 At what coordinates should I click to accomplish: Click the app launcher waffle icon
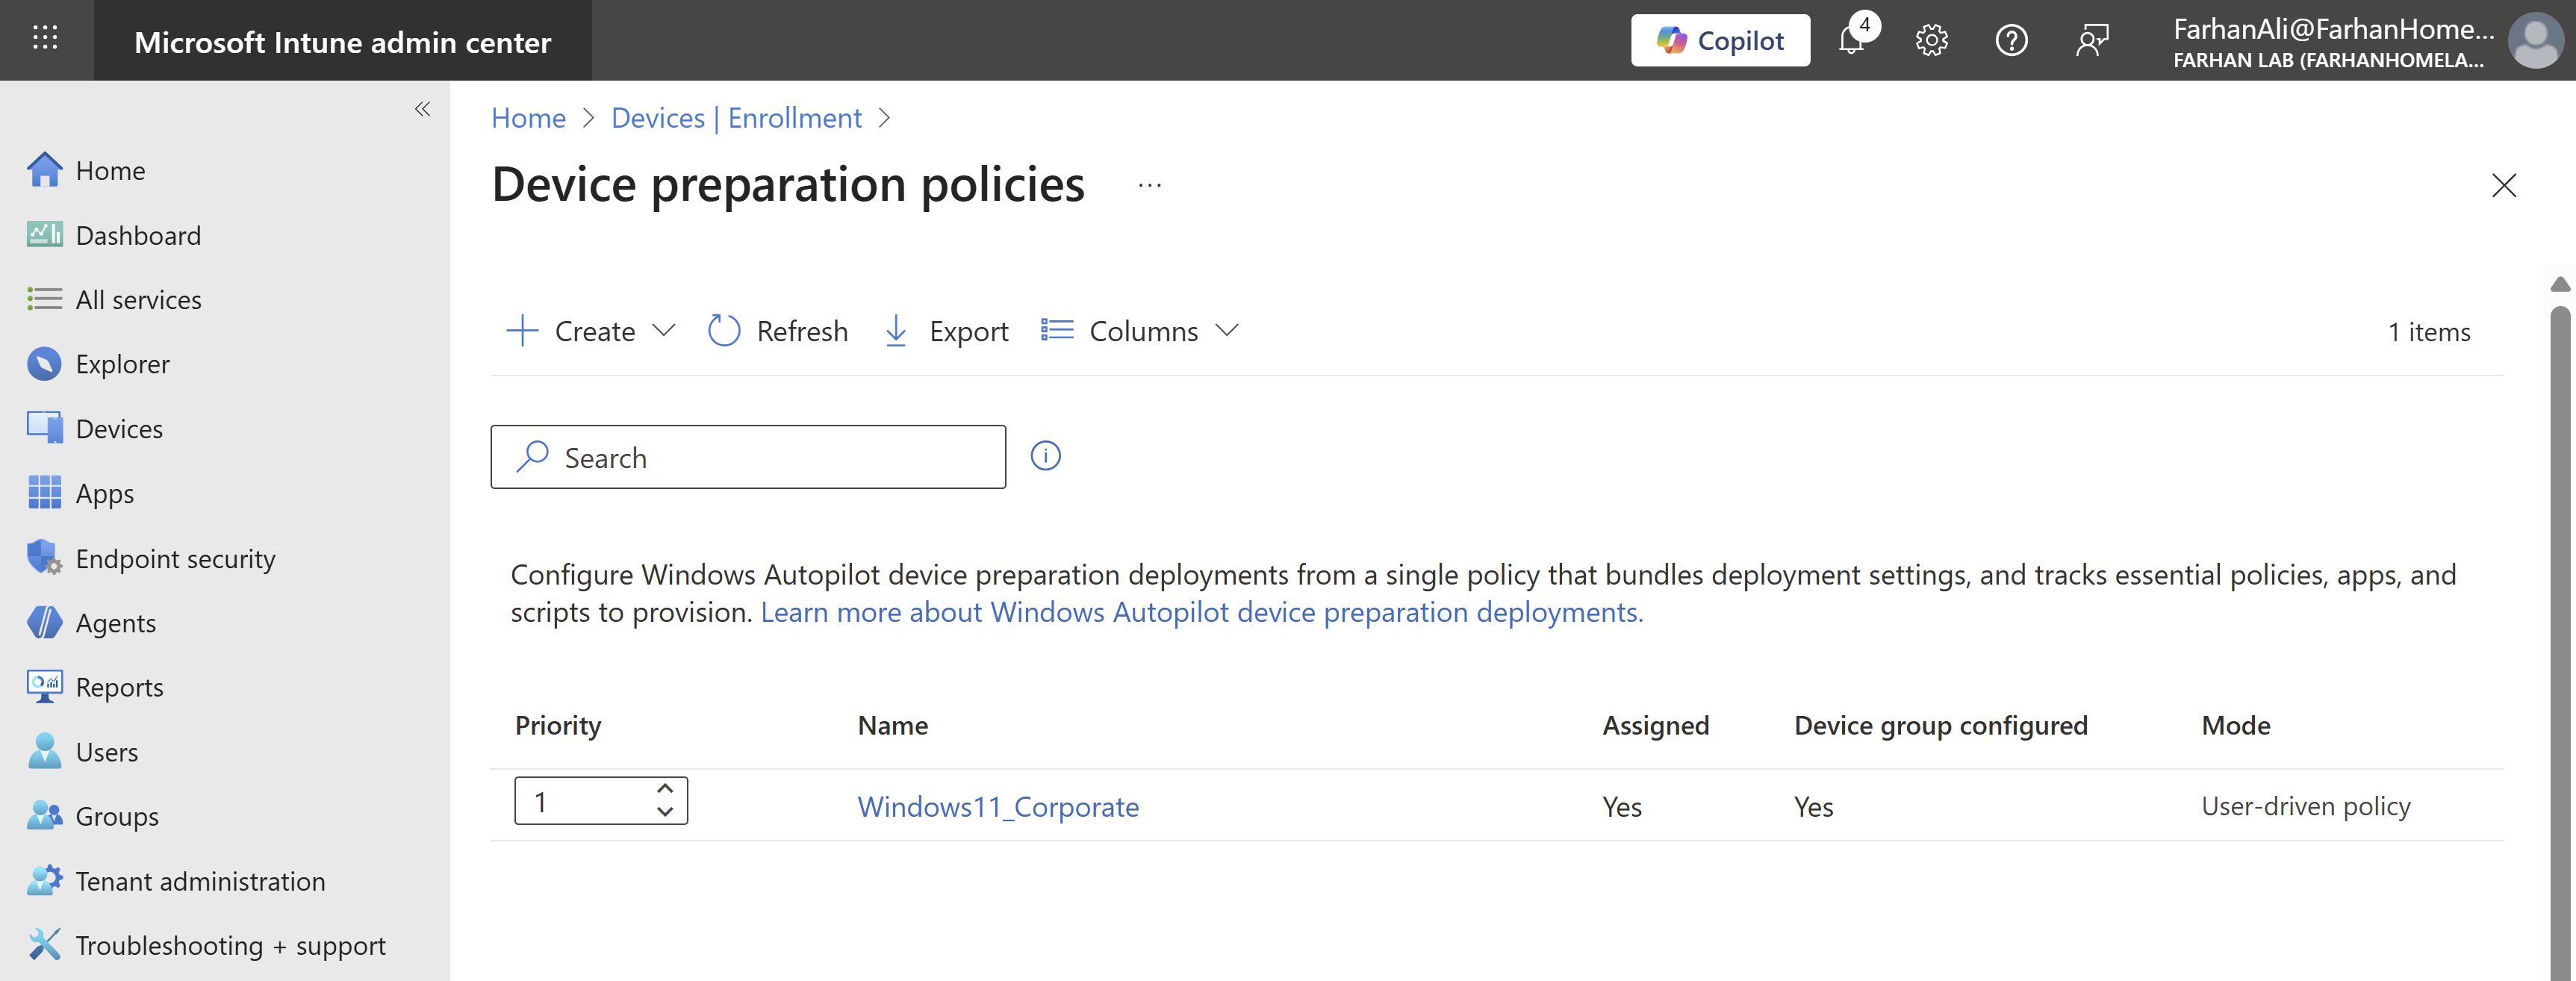pos(45,39)
